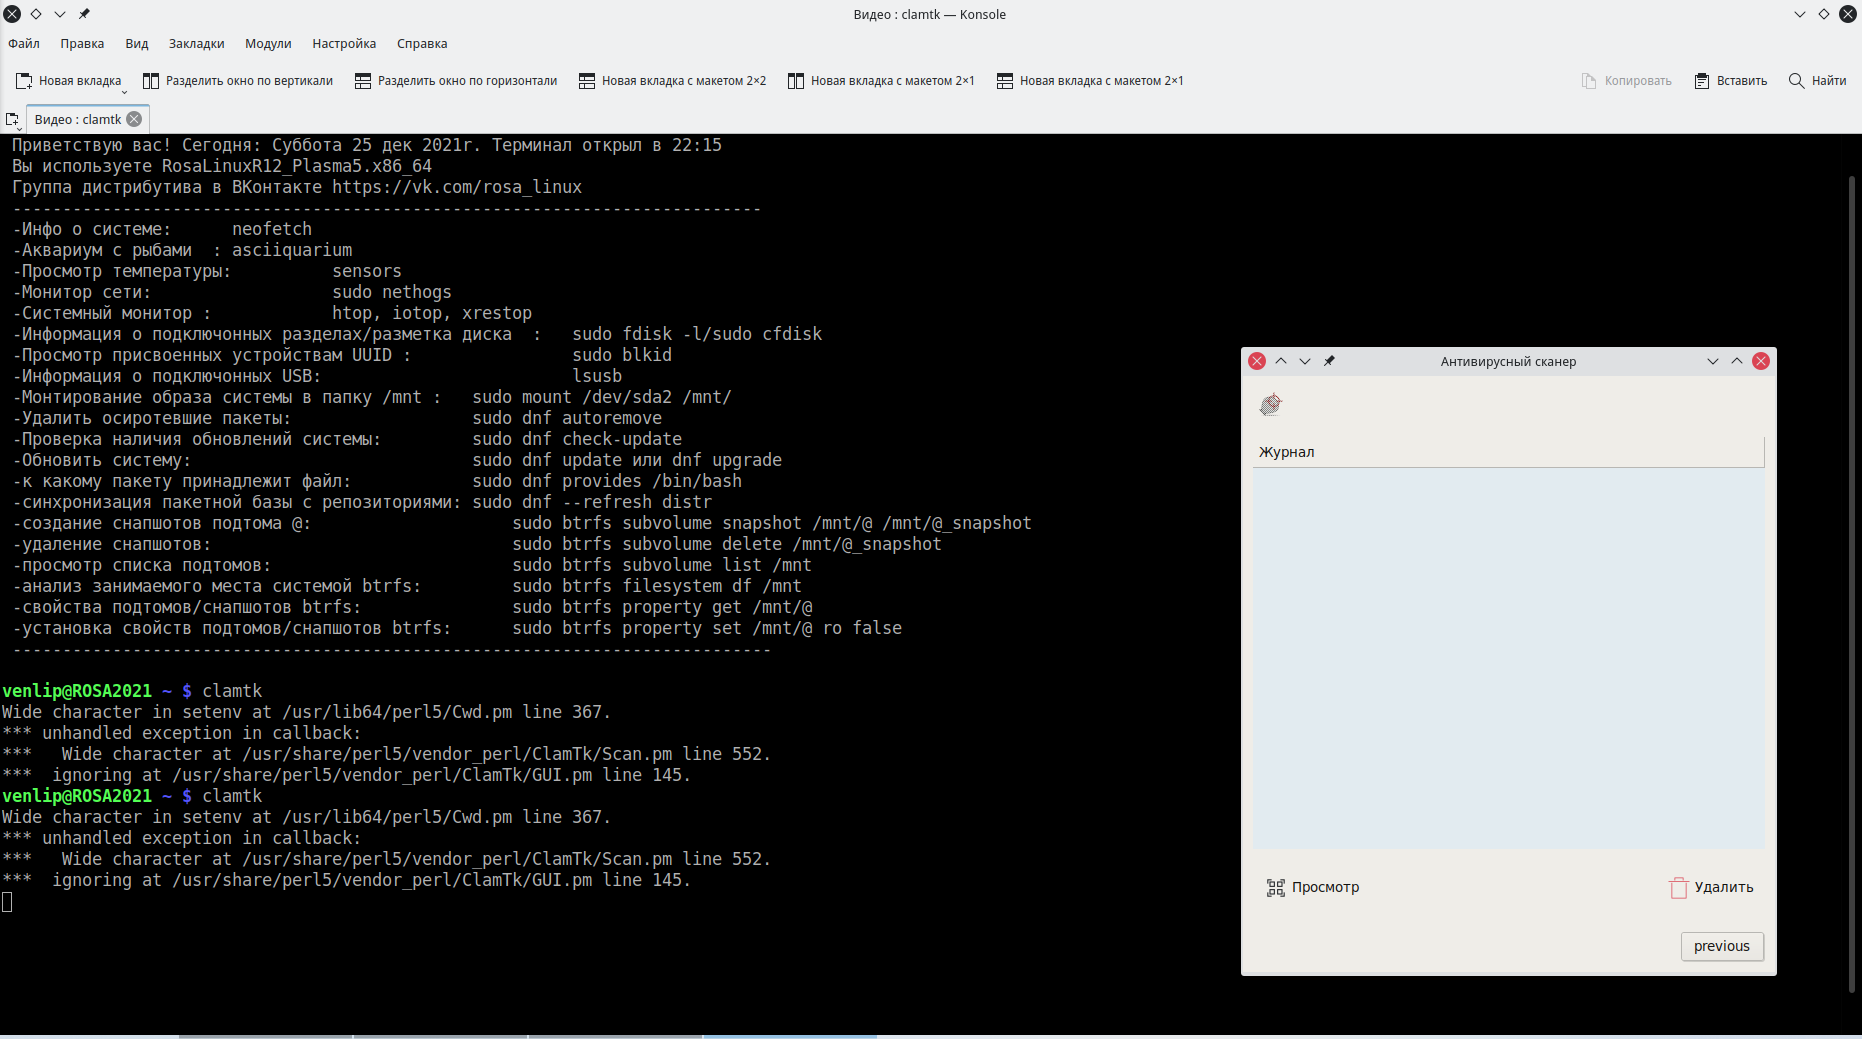1862x1039 pixels.
Task: Click shade-down arrow on scanner title bar
Action: [x=1305, y=361]
